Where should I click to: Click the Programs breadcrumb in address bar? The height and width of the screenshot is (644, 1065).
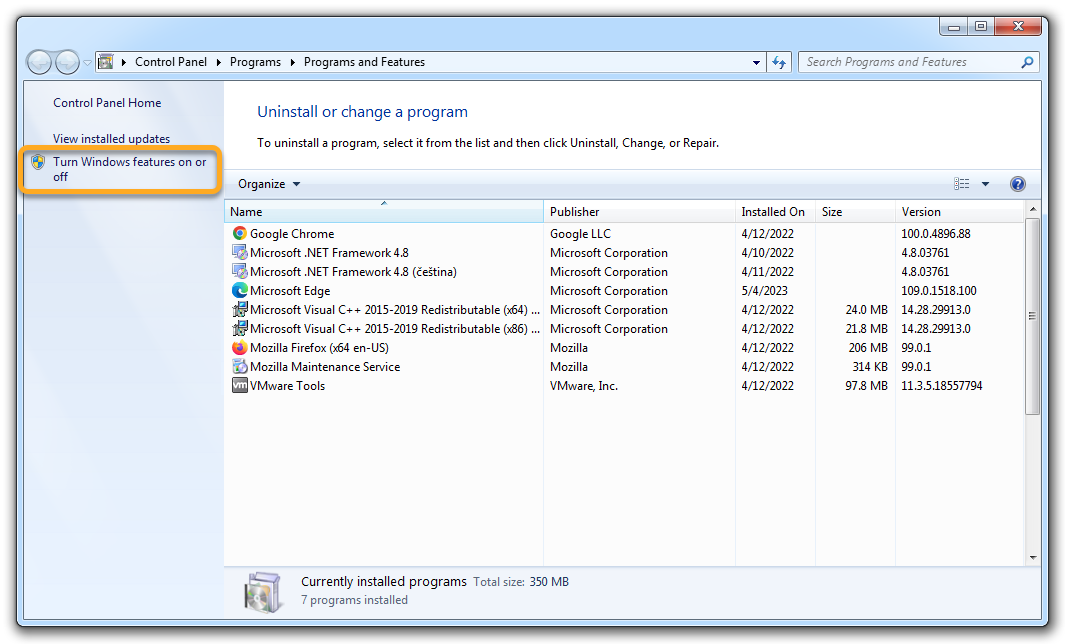point(255,62)
